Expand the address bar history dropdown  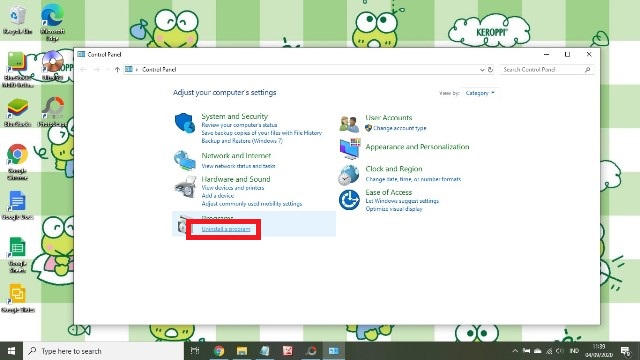(x=482, y=70)
